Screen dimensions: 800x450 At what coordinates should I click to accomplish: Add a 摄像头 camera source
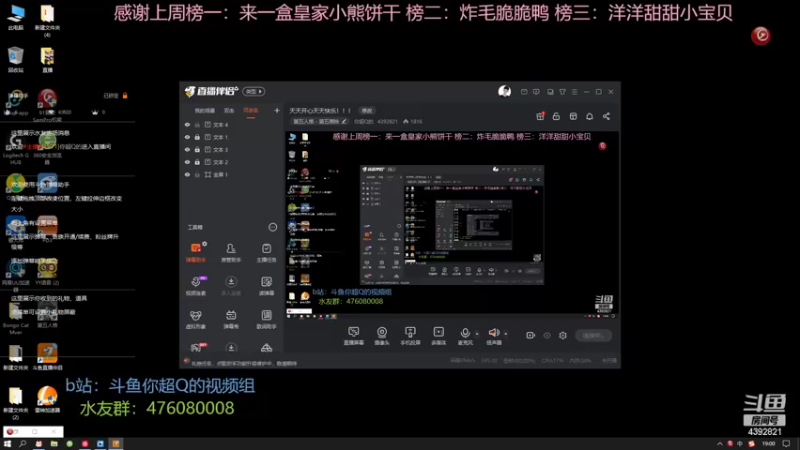tap(382, 336)
